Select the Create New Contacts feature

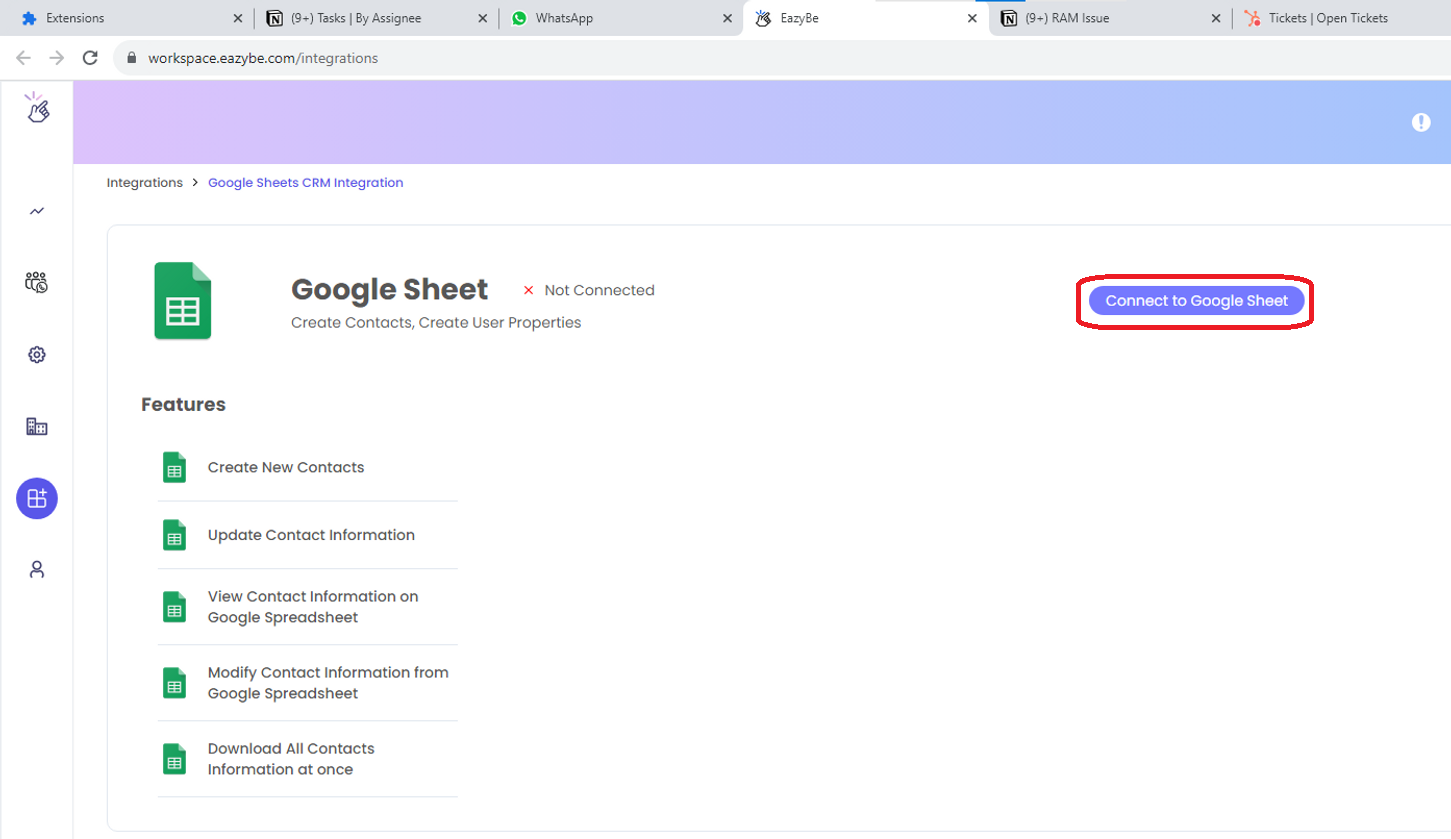pyautogui.click(x=286, y=467)
